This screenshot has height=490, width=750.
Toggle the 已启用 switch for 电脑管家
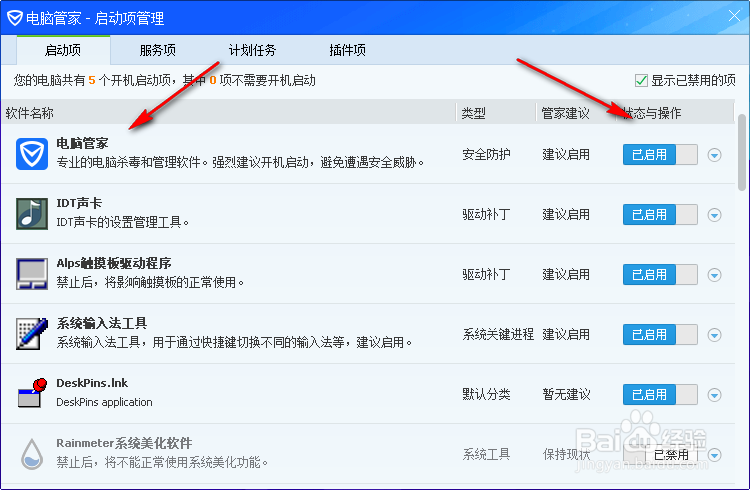pyautogui.click(x=660, y=155)
